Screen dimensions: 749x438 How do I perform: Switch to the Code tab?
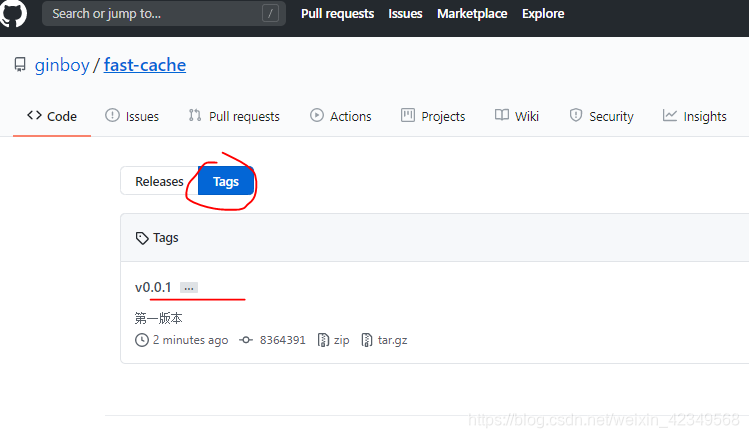pos(52,116)
